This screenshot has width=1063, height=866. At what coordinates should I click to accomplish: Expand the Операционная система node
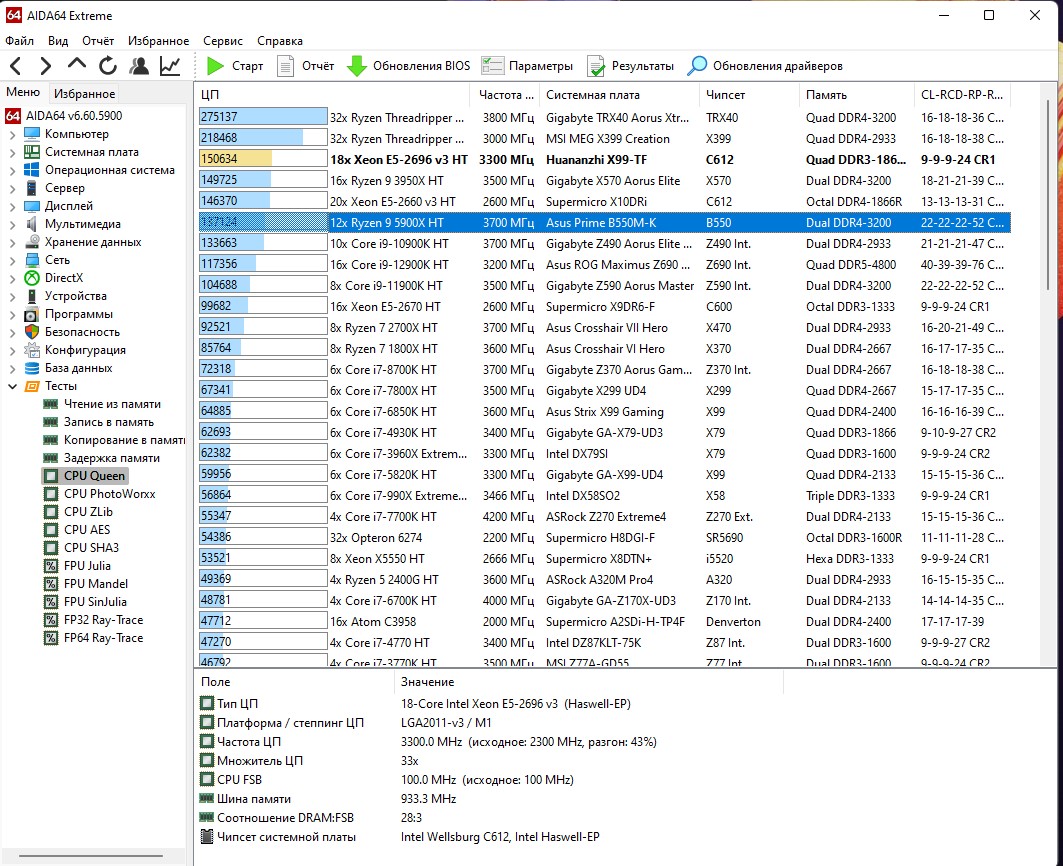(x=12, y=170)
